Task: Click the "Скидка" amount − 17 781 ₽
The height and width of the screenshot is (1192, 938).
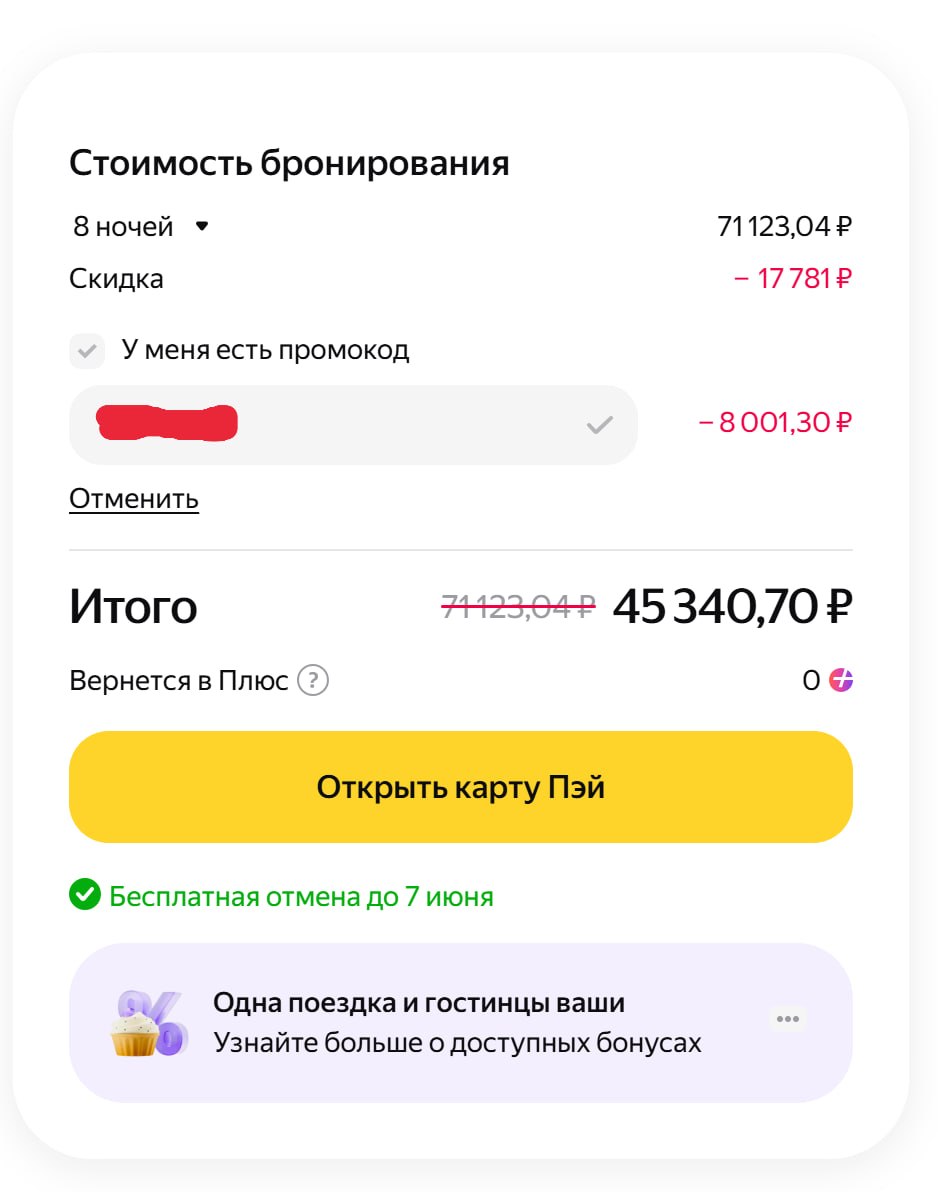Action: coord(792,278)
